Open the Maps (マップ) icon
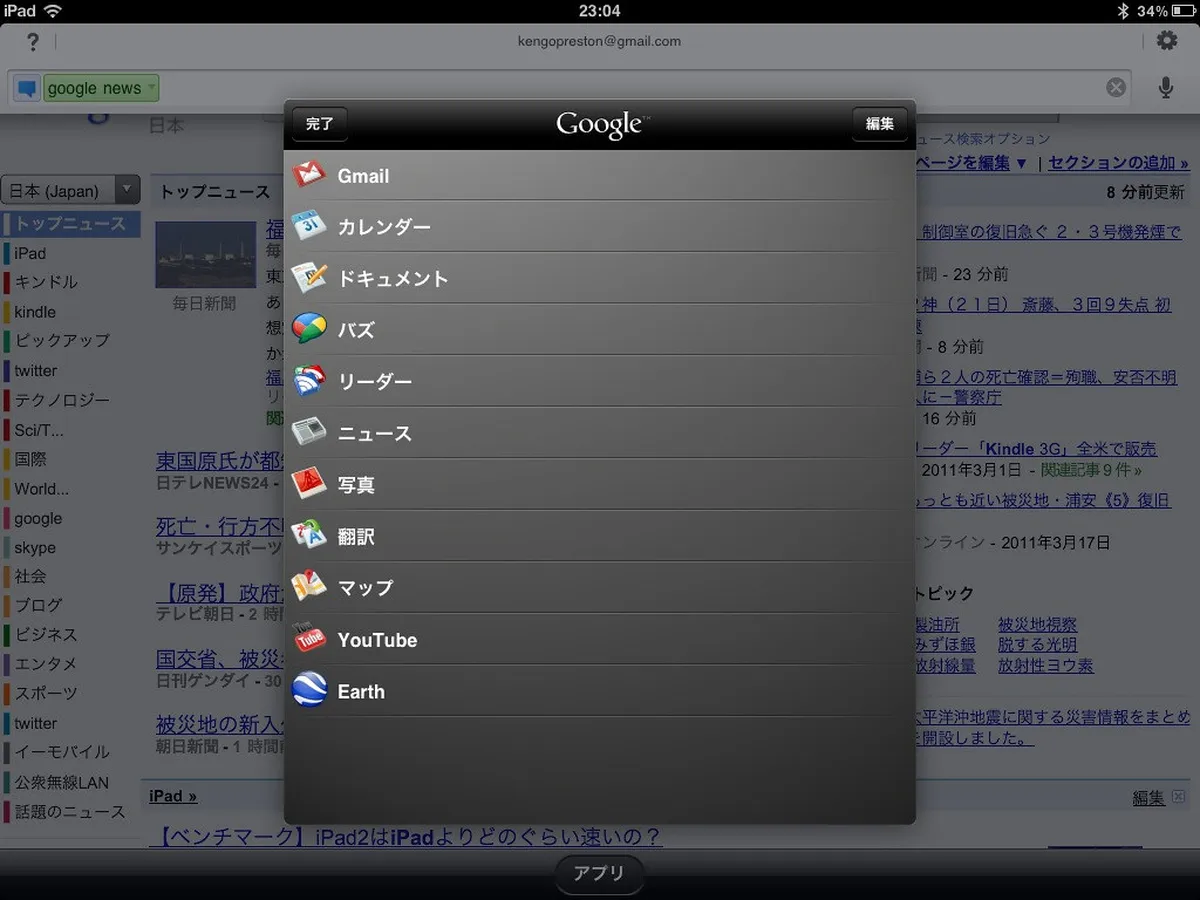 click(309, 587)
